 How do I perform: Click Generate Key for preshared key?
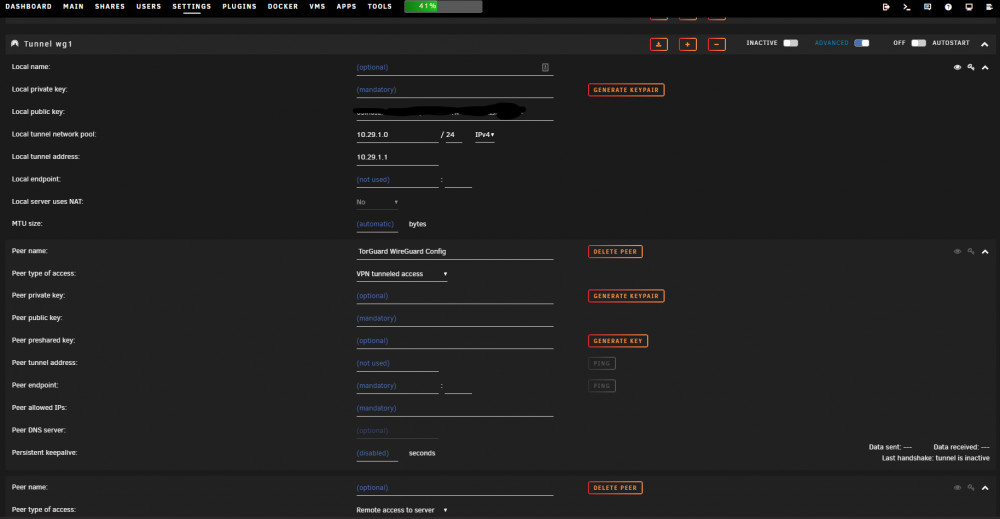[x=618, y=341]
